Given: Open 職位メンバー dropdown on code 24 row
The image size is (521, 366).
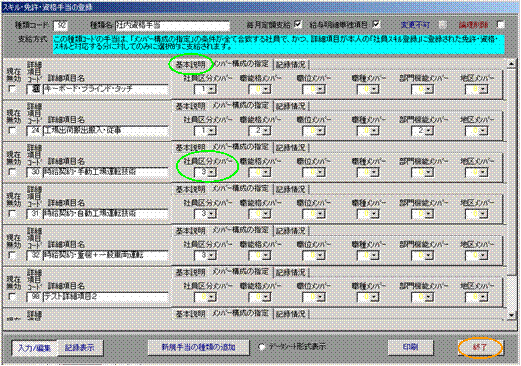Looking at the screenshot, I should point(321,131).
